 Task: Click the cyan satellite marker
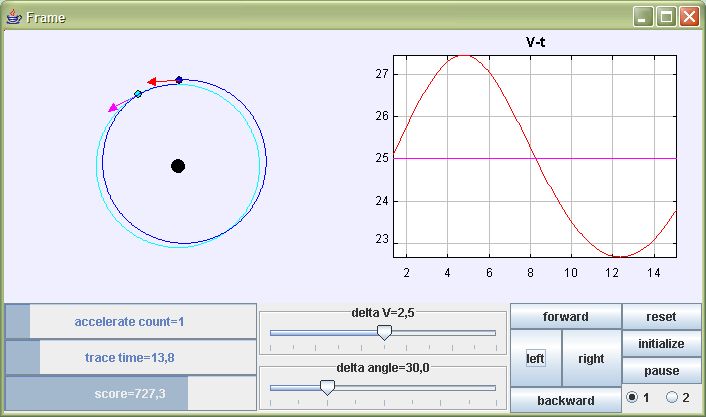138,94
